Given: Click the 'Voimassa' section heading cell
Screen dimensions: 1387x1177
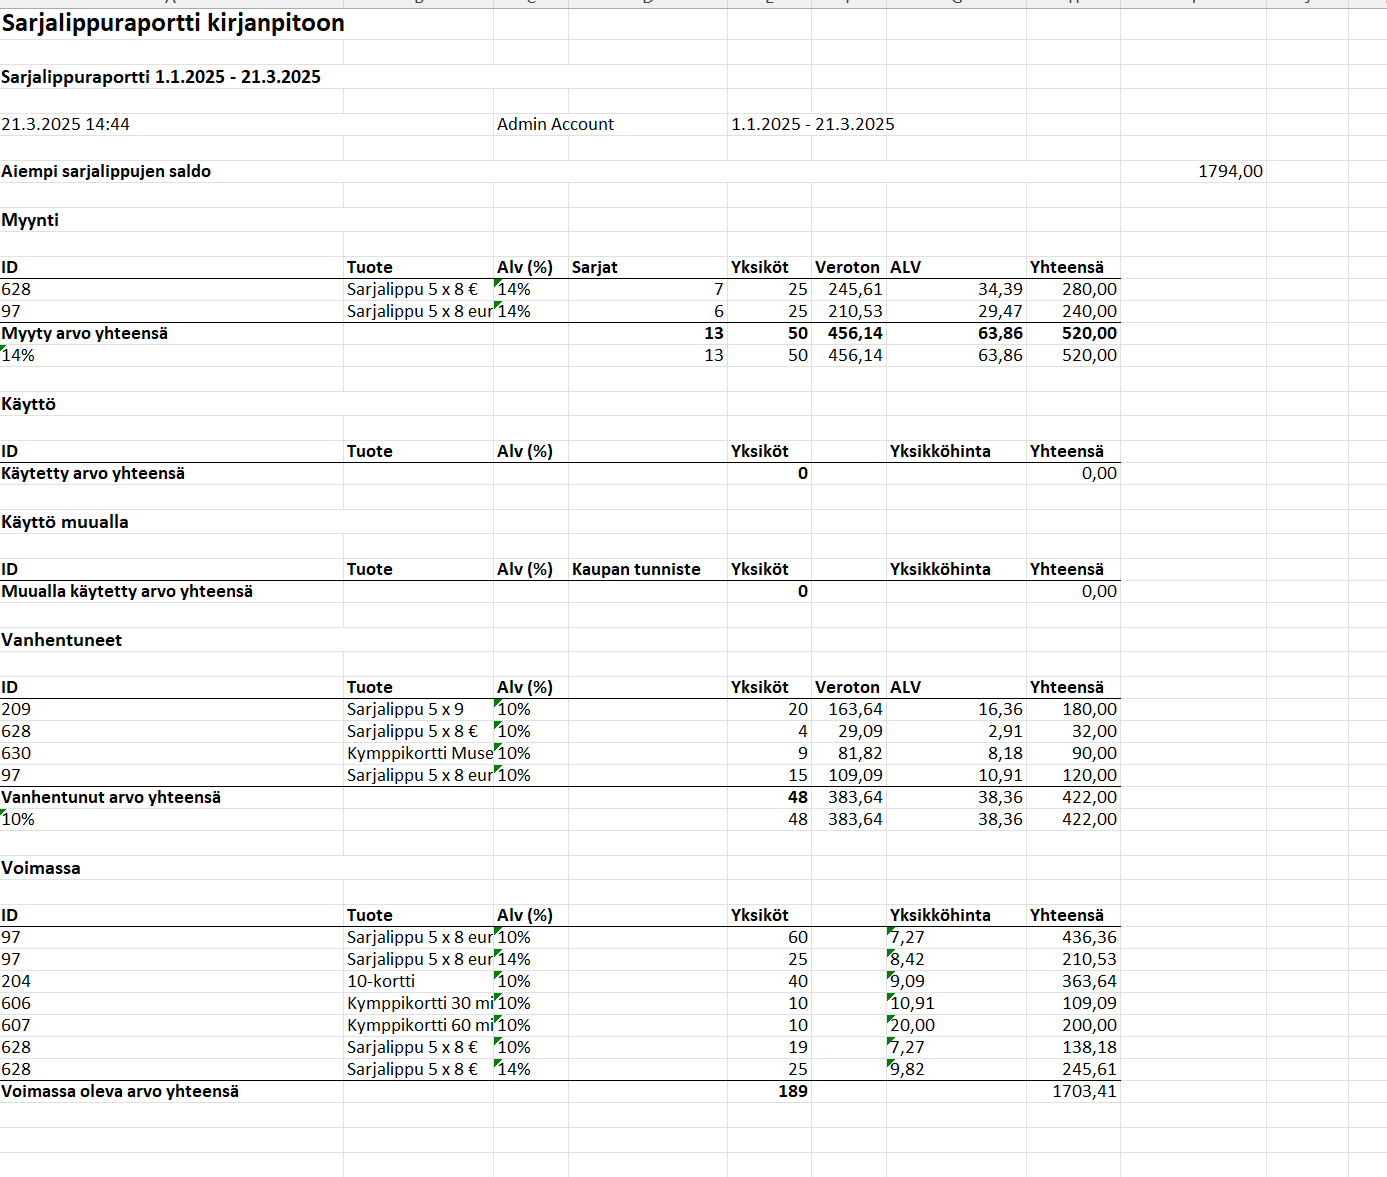Looking at the screenshot, I should (41, 868).
